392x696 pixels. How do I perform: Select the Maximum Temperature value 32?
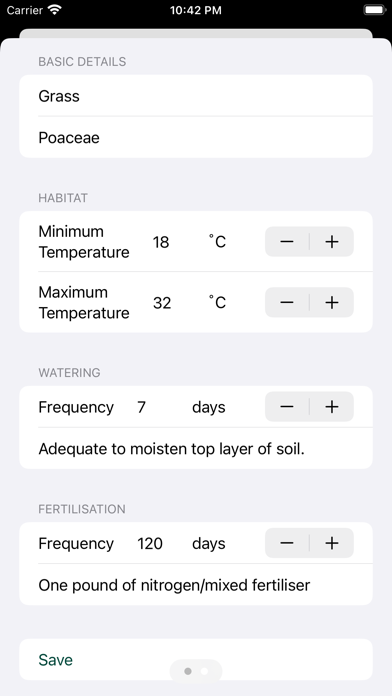coord(162,303)
